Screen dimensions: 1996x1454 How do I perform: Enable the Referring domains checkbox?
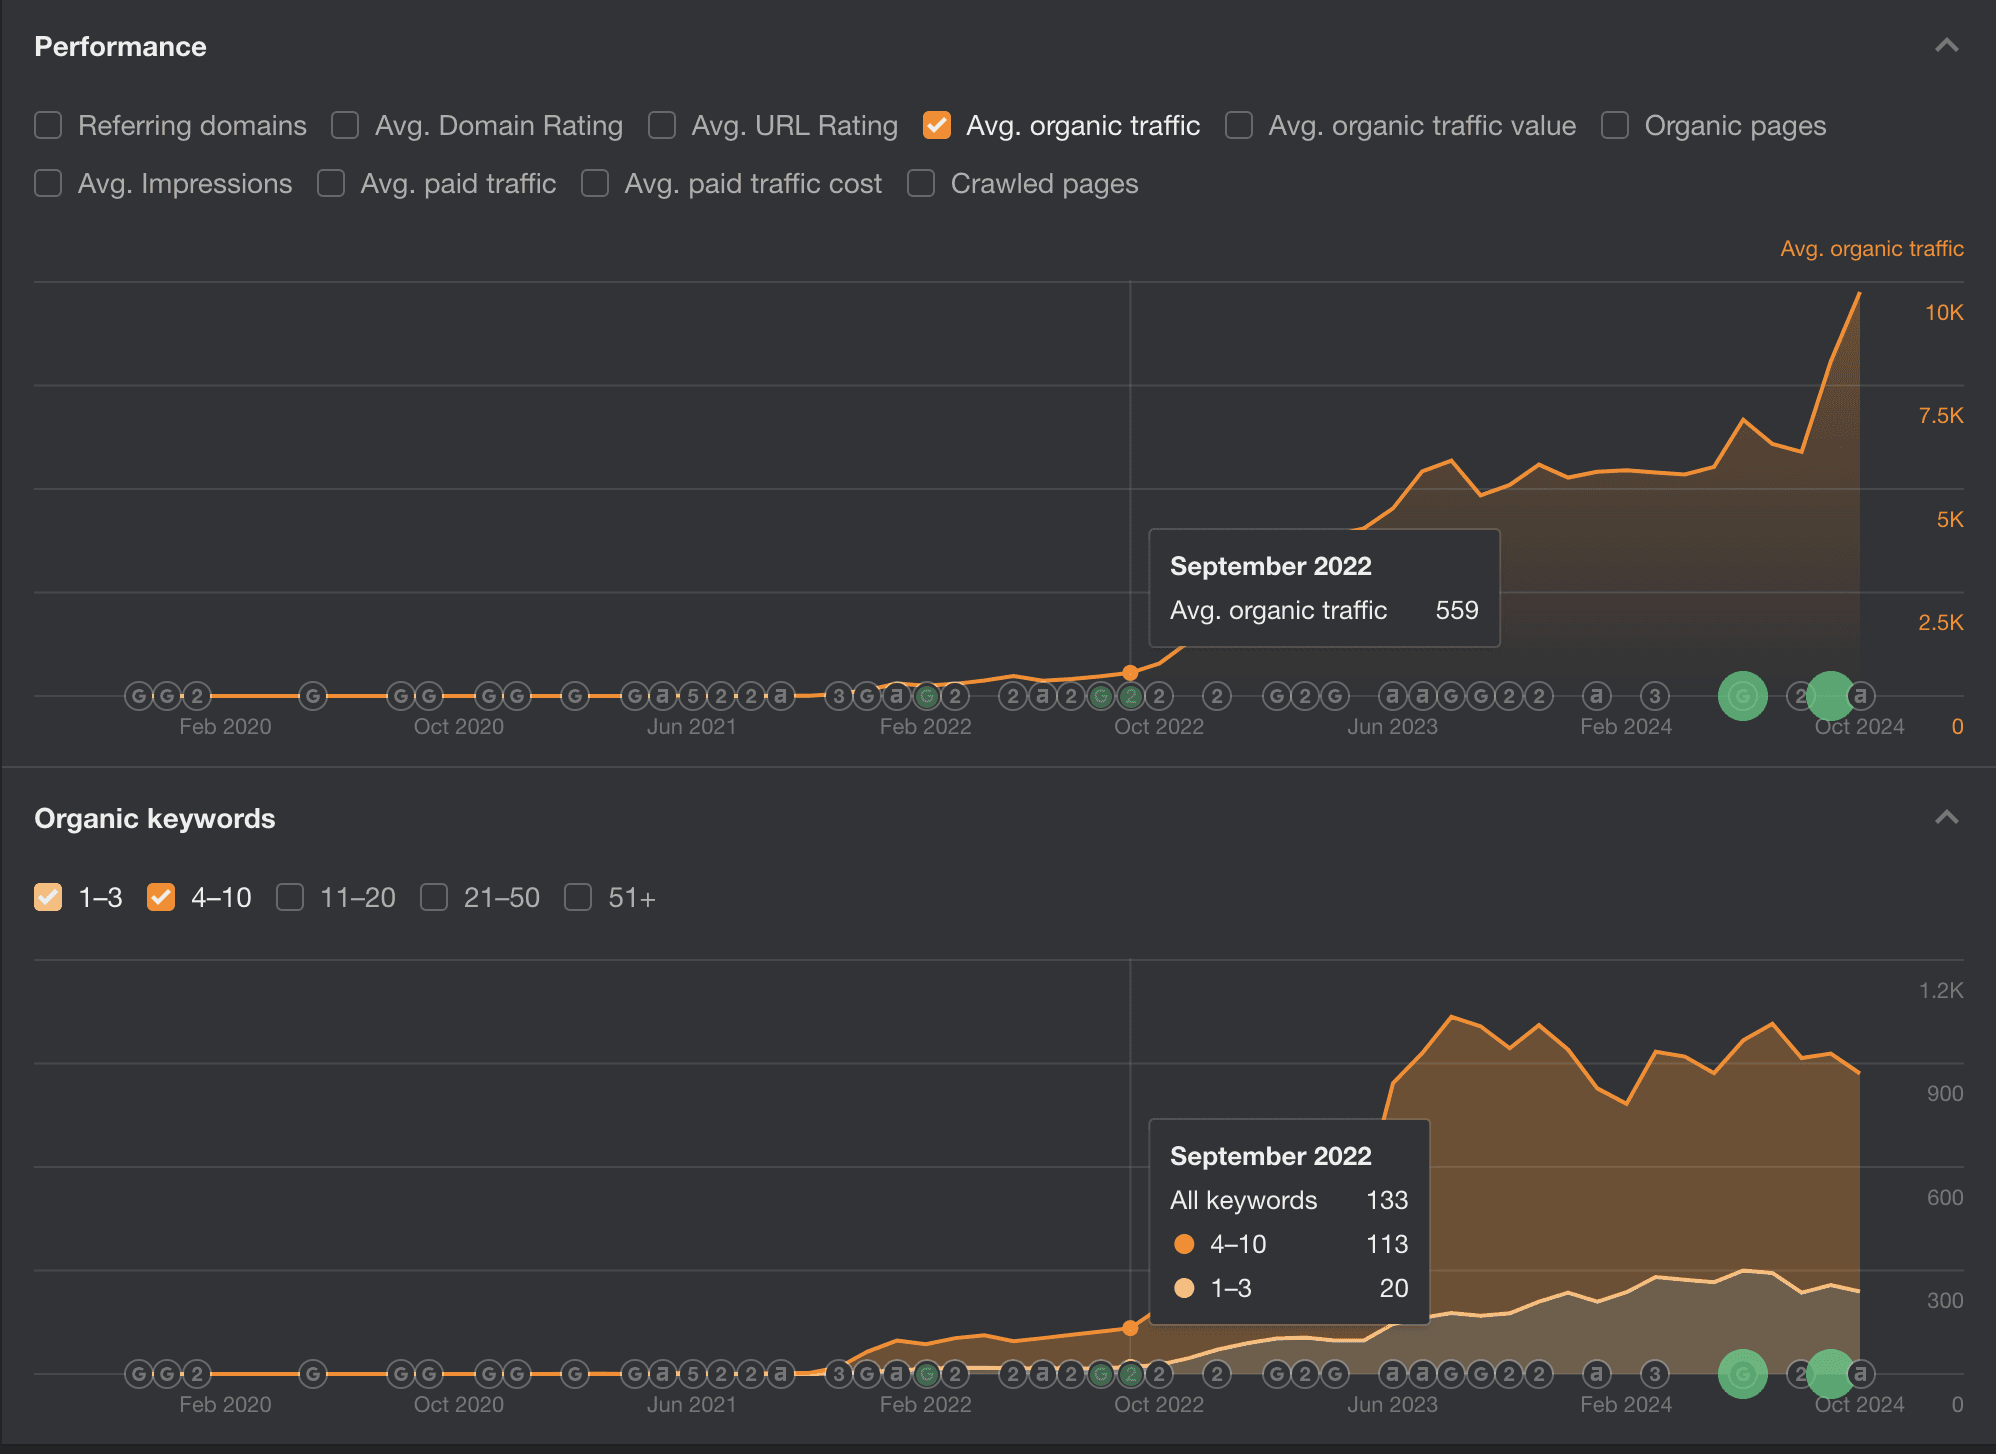tap(48, 126)
